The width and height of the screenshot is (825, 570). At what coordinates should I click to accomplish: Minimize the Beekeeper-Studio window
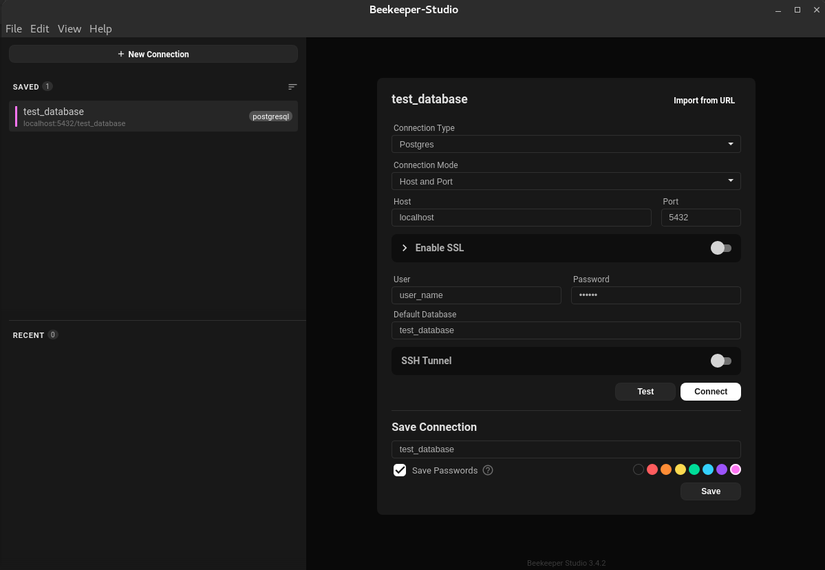778,10
